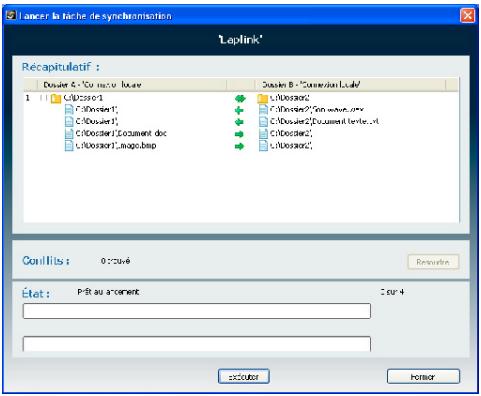Click the Fermer button

tap(423, 377)
